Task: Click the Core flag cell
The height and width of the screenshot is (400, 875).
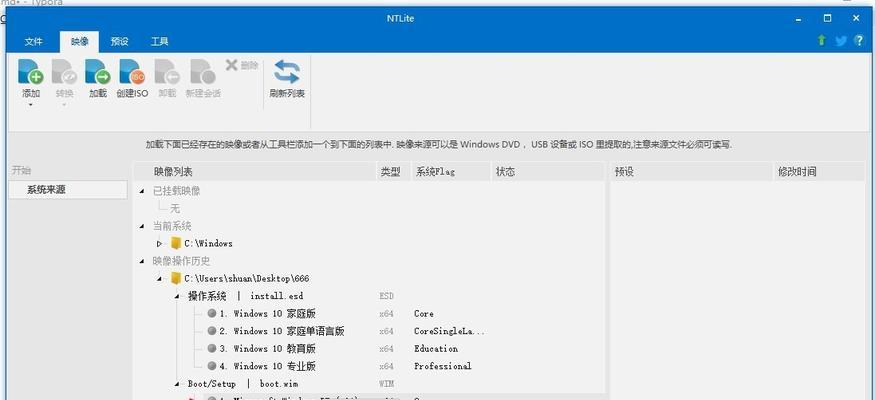Action: (x=424, y=314)
